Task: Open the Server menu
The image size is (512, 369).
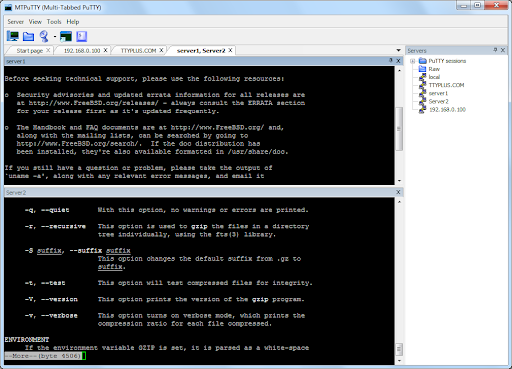Action: pyautogui.click(x=15, y=22)
